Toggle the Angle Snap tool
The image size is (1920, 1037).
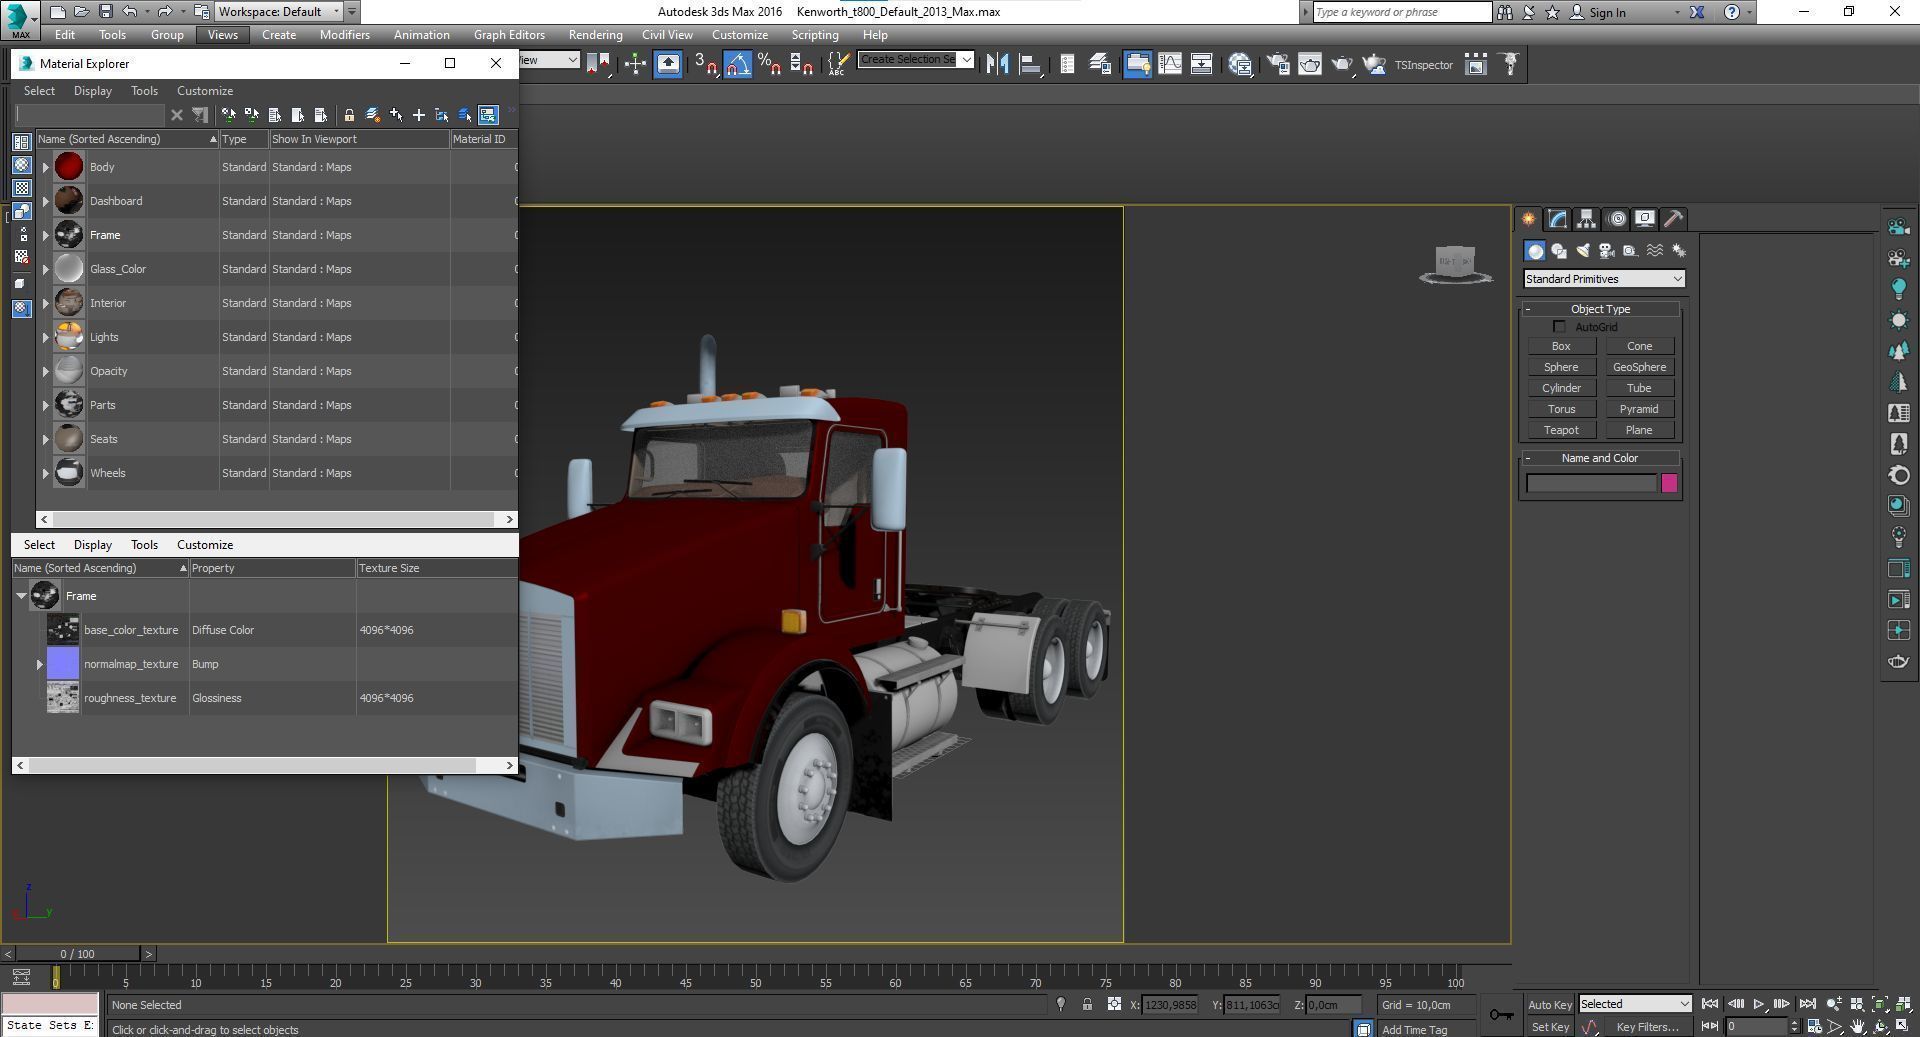[x=737, y=65]
